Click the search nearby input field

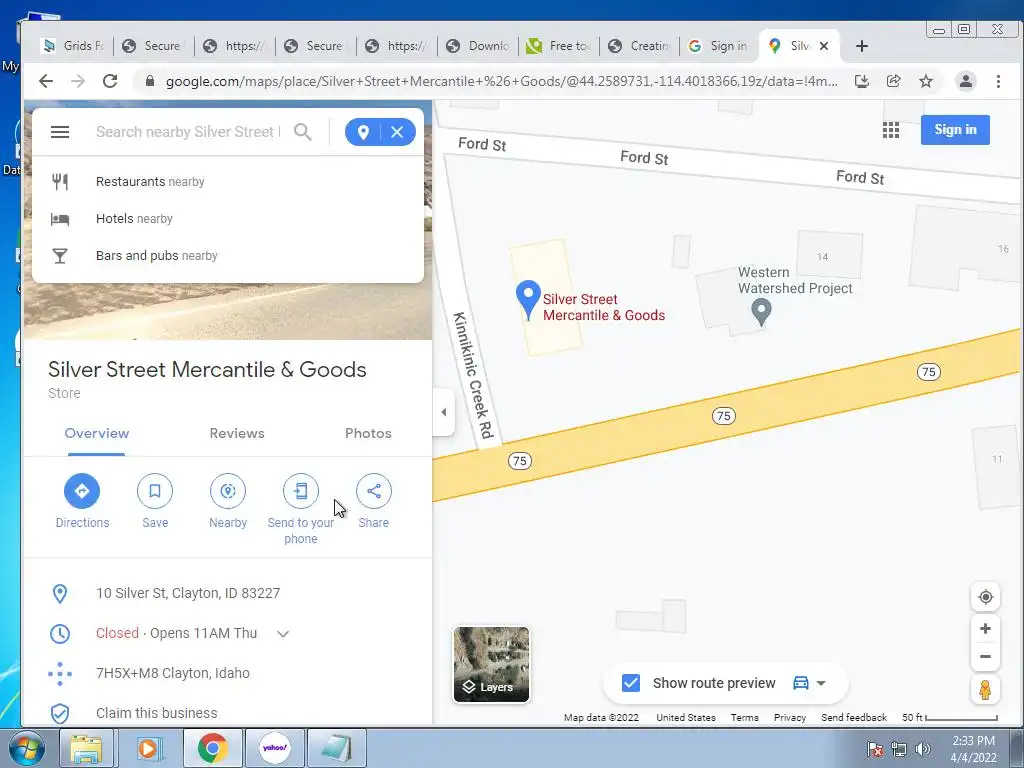[x=188, y=132]
